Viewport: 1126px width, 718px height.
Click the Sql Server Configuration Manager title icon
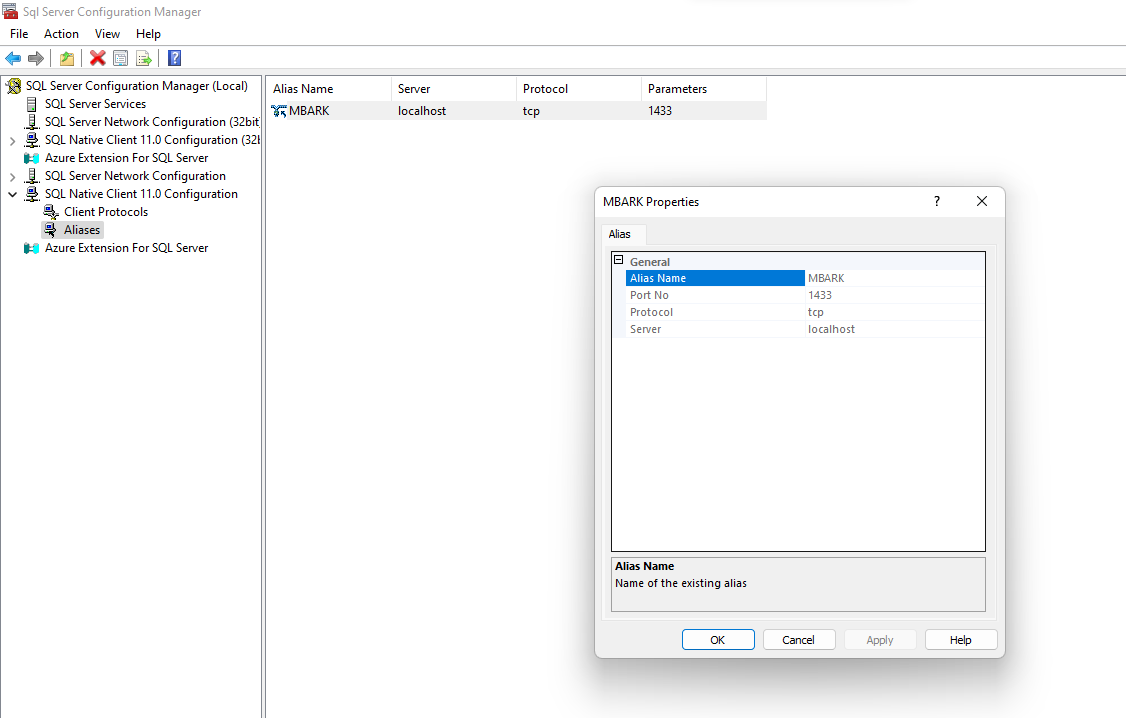click(x=10, y=11)
